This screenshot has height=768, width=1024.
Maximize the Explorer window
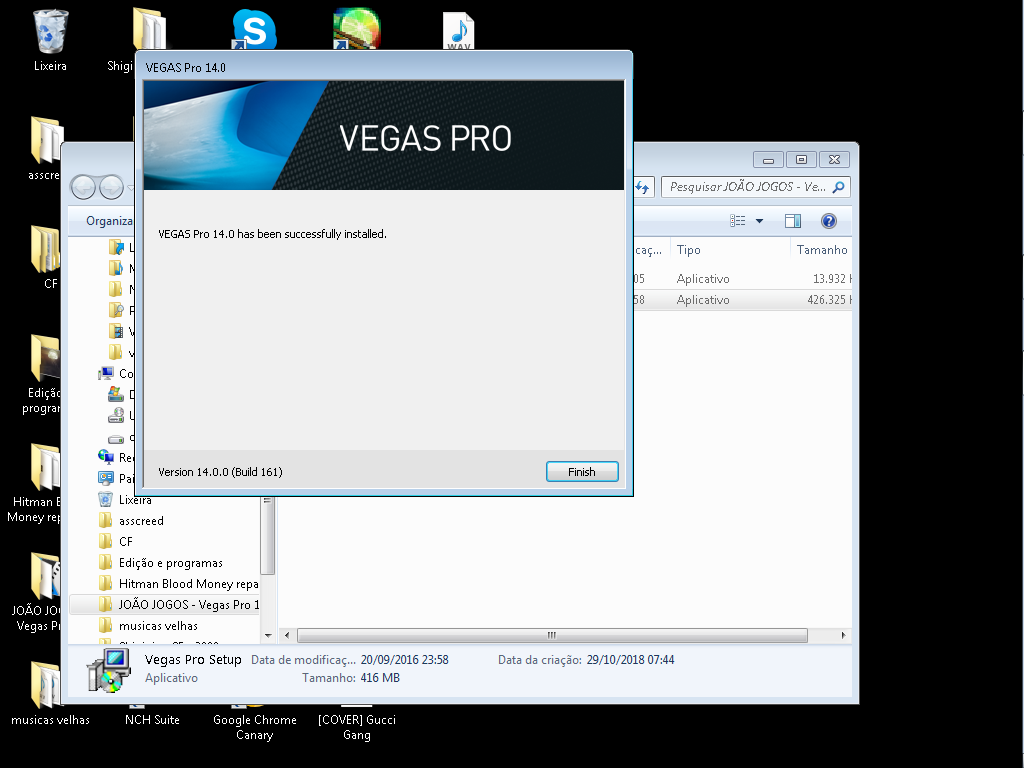pos(801,159)
